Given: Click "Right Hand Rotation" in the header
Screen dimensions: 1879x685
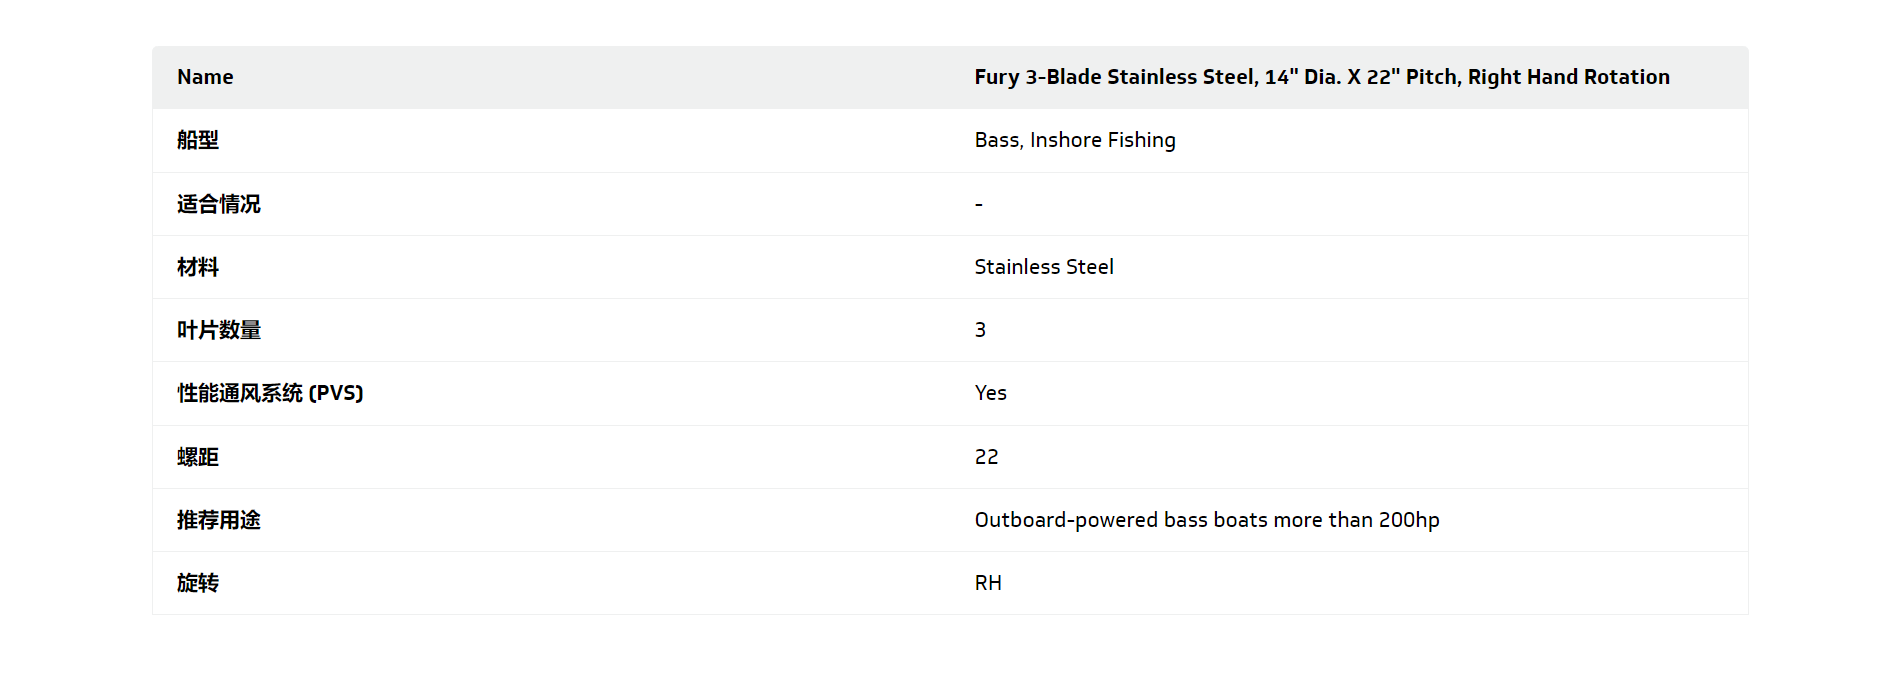Looking at the screenshot, I should pyautogui.click(x=1568, y=77).
